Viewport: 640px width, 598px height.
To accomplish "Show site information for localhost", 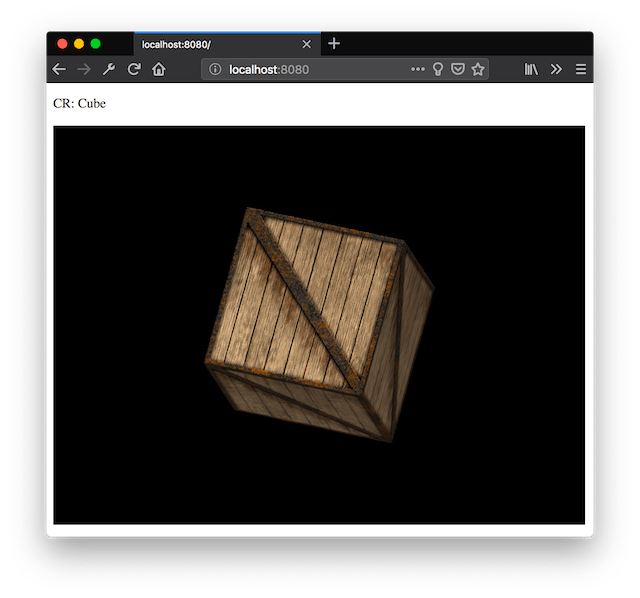I will point(215,69).
